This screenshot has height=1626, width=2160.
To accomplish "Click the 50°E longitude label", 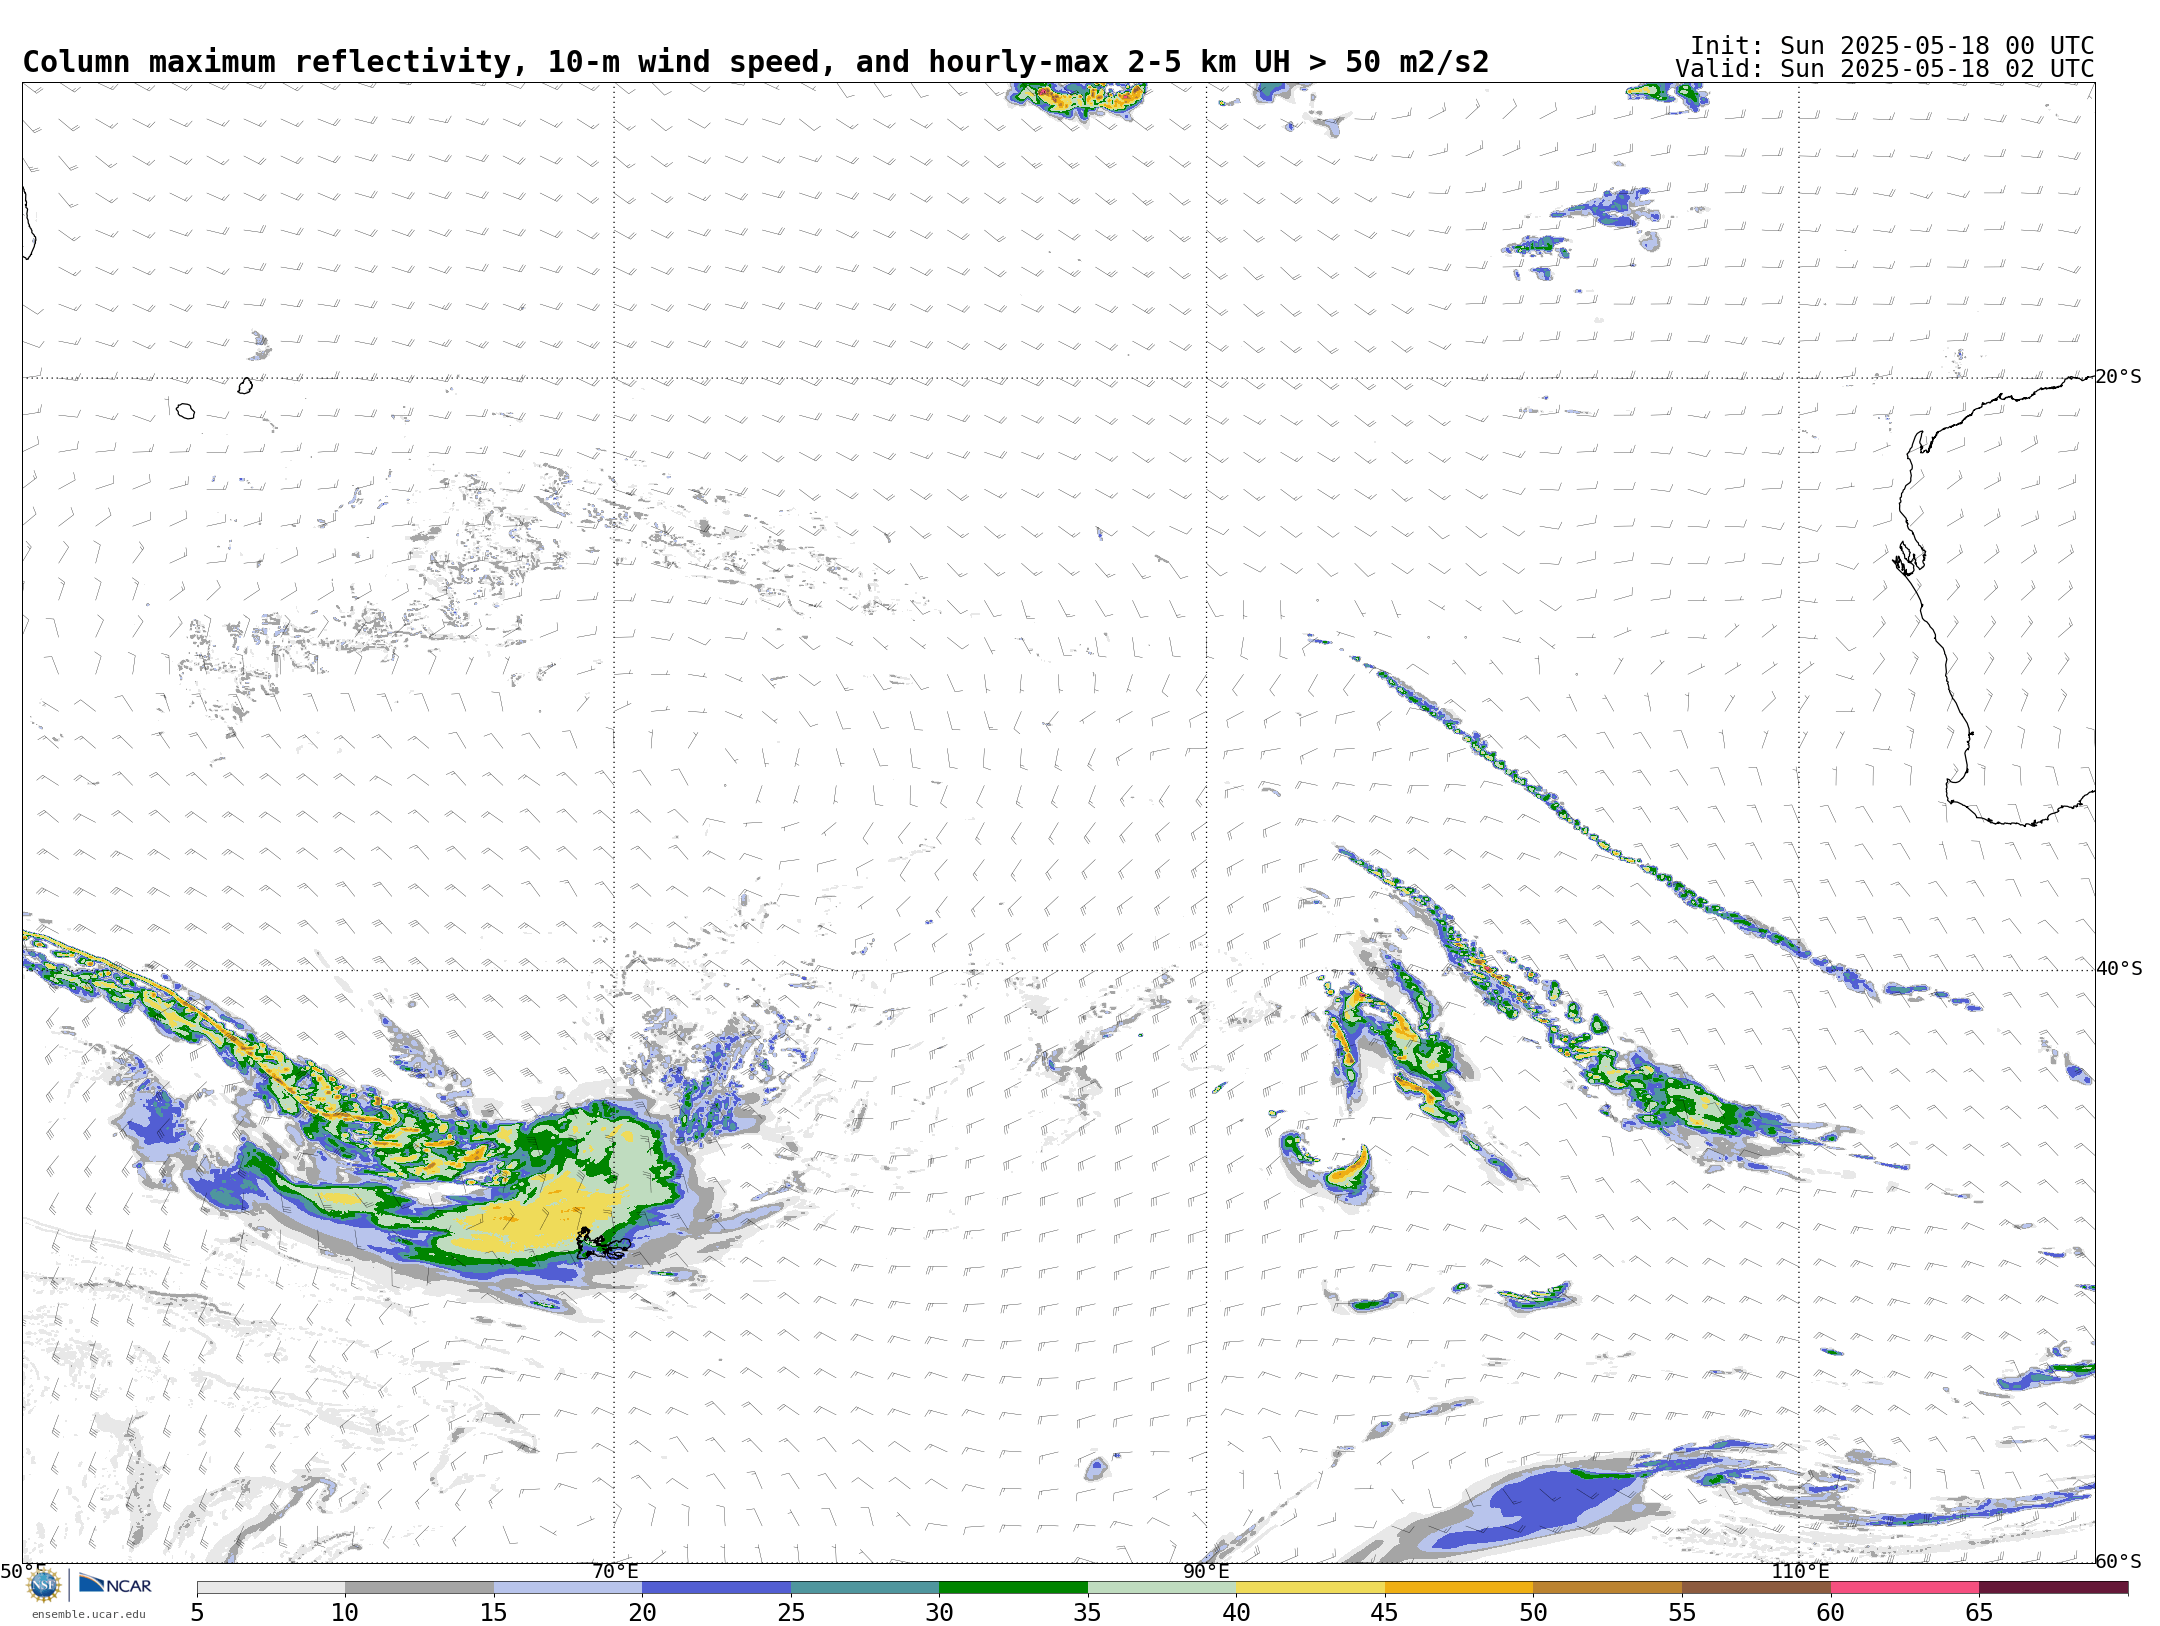I will pos(23,1571).
